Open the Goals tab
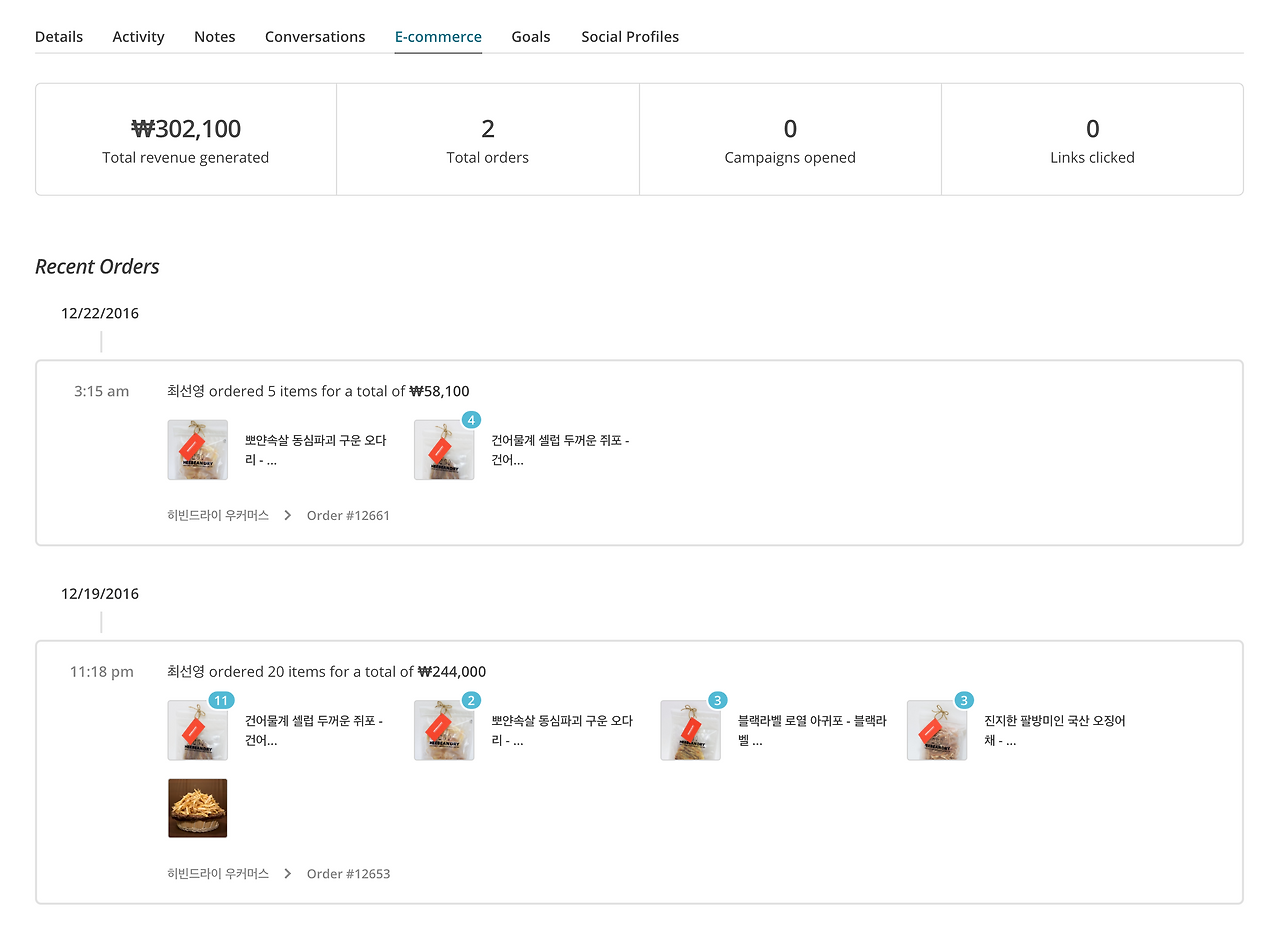This screenshot has width=1280, height=929. pyautogui.click(x=531, y=37)
